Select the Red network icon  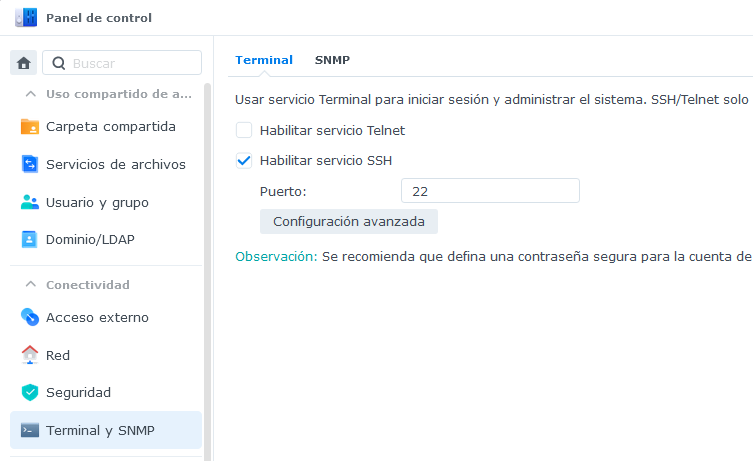pyautogui.click(x=30, y=355)
